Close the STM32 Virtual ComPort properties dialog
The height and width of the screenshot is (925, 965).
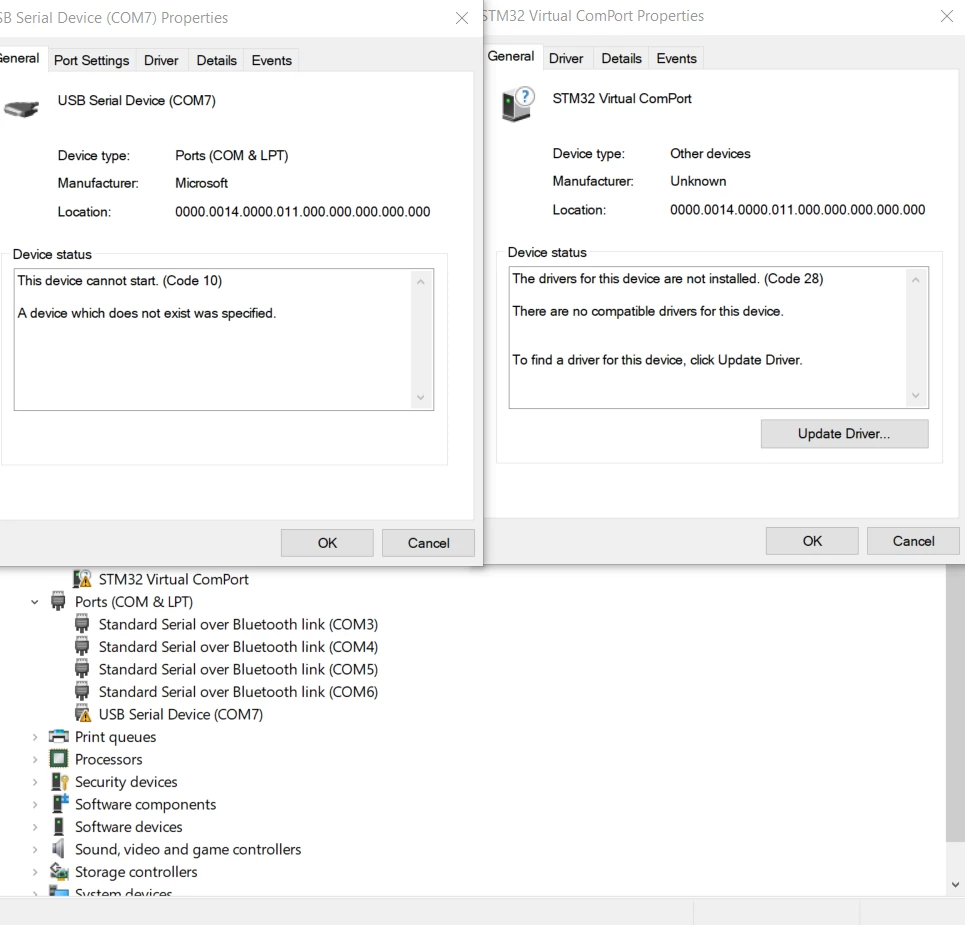click(x=947, y=16)
